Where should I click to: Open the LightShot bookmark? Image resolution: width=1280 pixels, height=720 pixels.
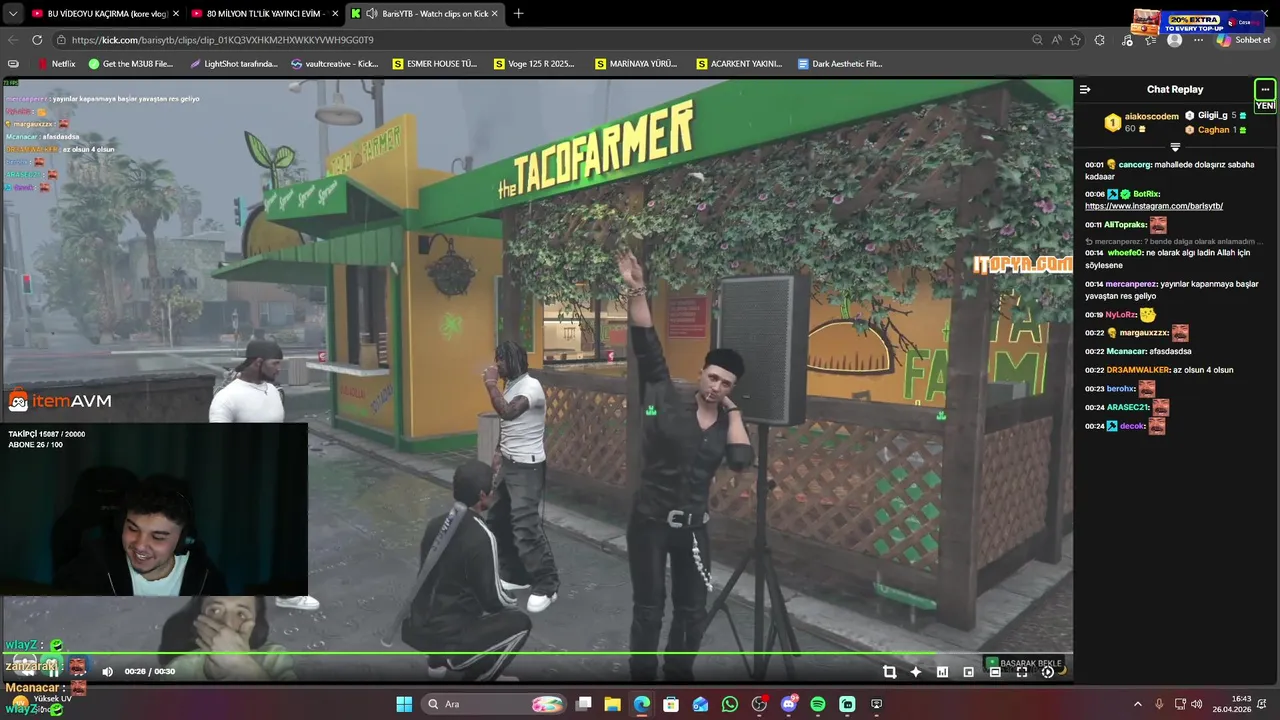pos(233,63)
